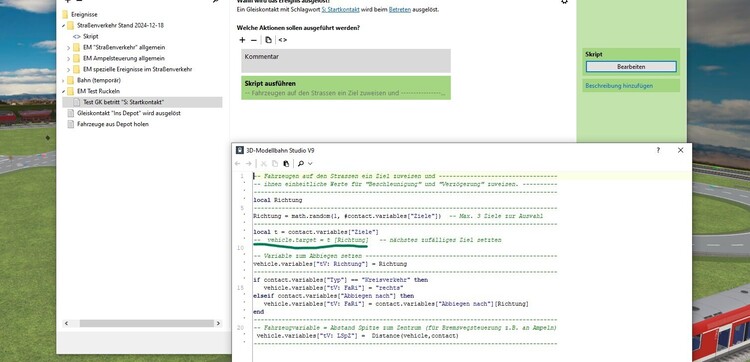
Task: Click code line with Distance(vehicle,contact)
Action: point(357,336)
